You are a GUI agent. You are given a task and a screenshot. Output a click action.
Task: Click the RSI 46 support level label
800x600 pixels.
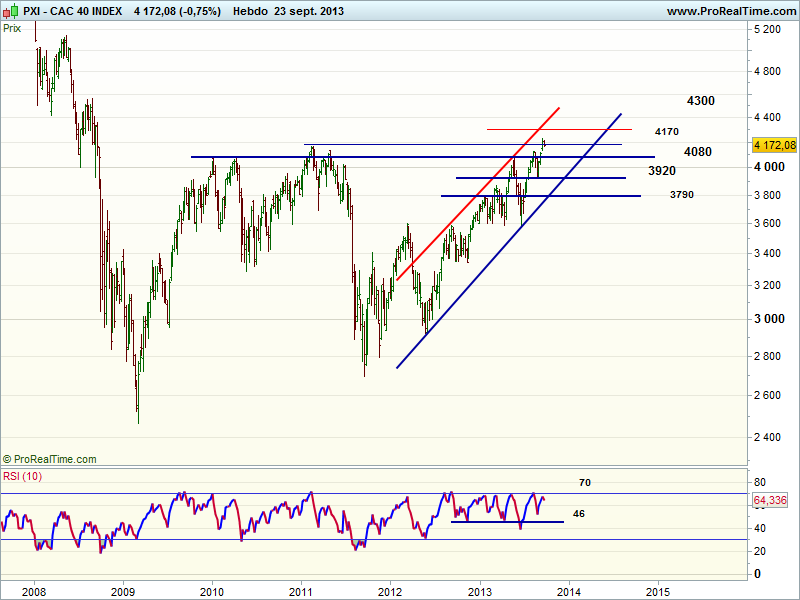(x=578, y=514)
